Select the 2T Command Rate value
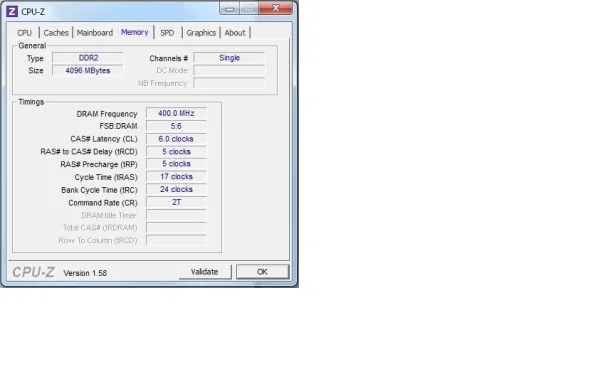 click(176, 202)
